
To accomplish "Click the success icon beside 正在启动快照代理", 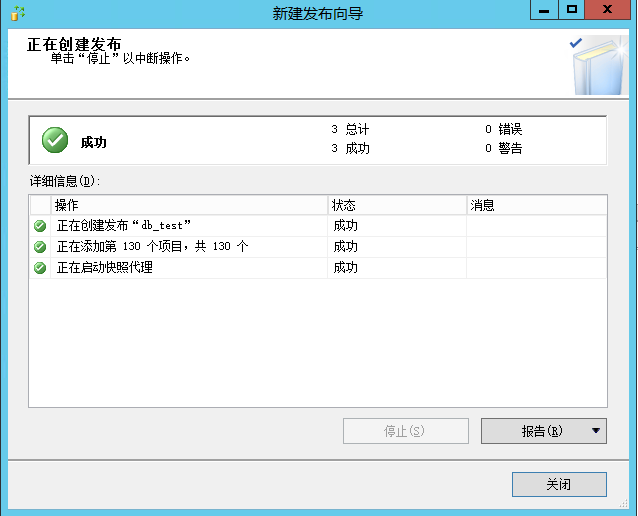I will [x=40, y=268].
